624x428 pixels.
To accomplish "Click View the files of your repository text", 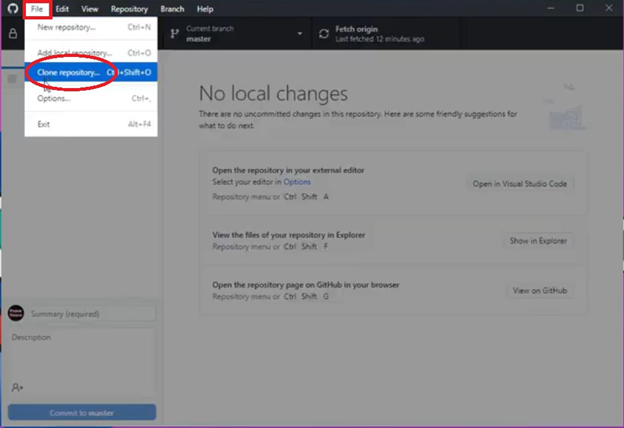I will coord(289,235).
